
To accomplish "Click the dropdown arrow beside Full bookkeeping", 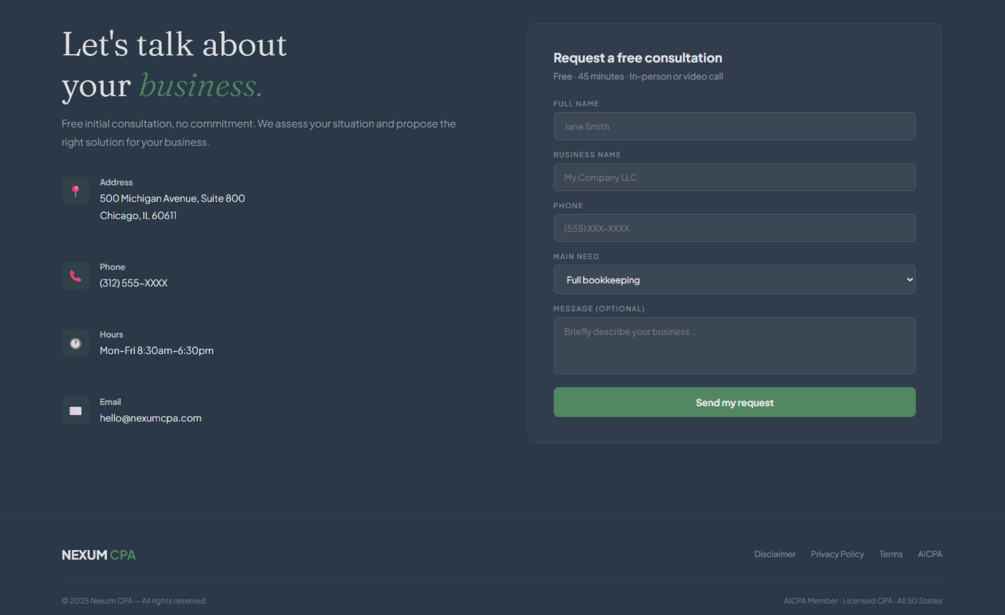I will pyautogui.click(x=909, y=279).
